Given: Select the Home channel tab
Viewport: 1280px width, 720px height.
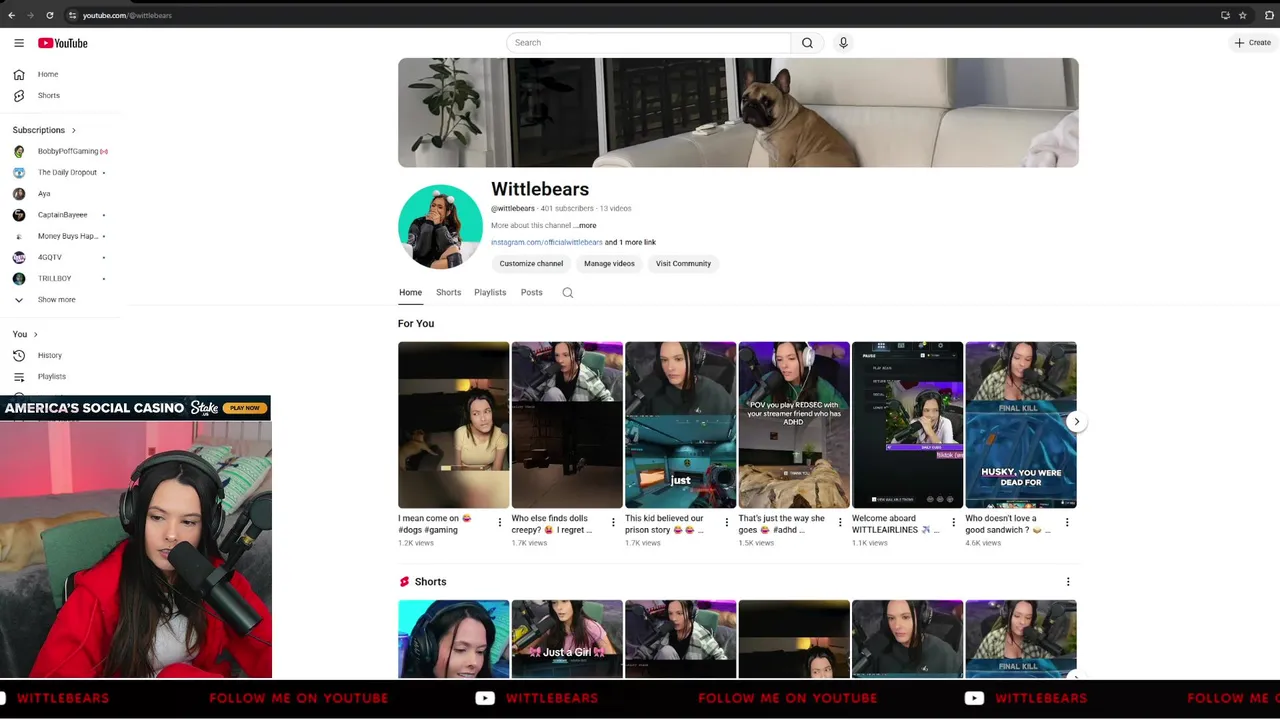Looking at the screenshot, I should click(410, 292).
